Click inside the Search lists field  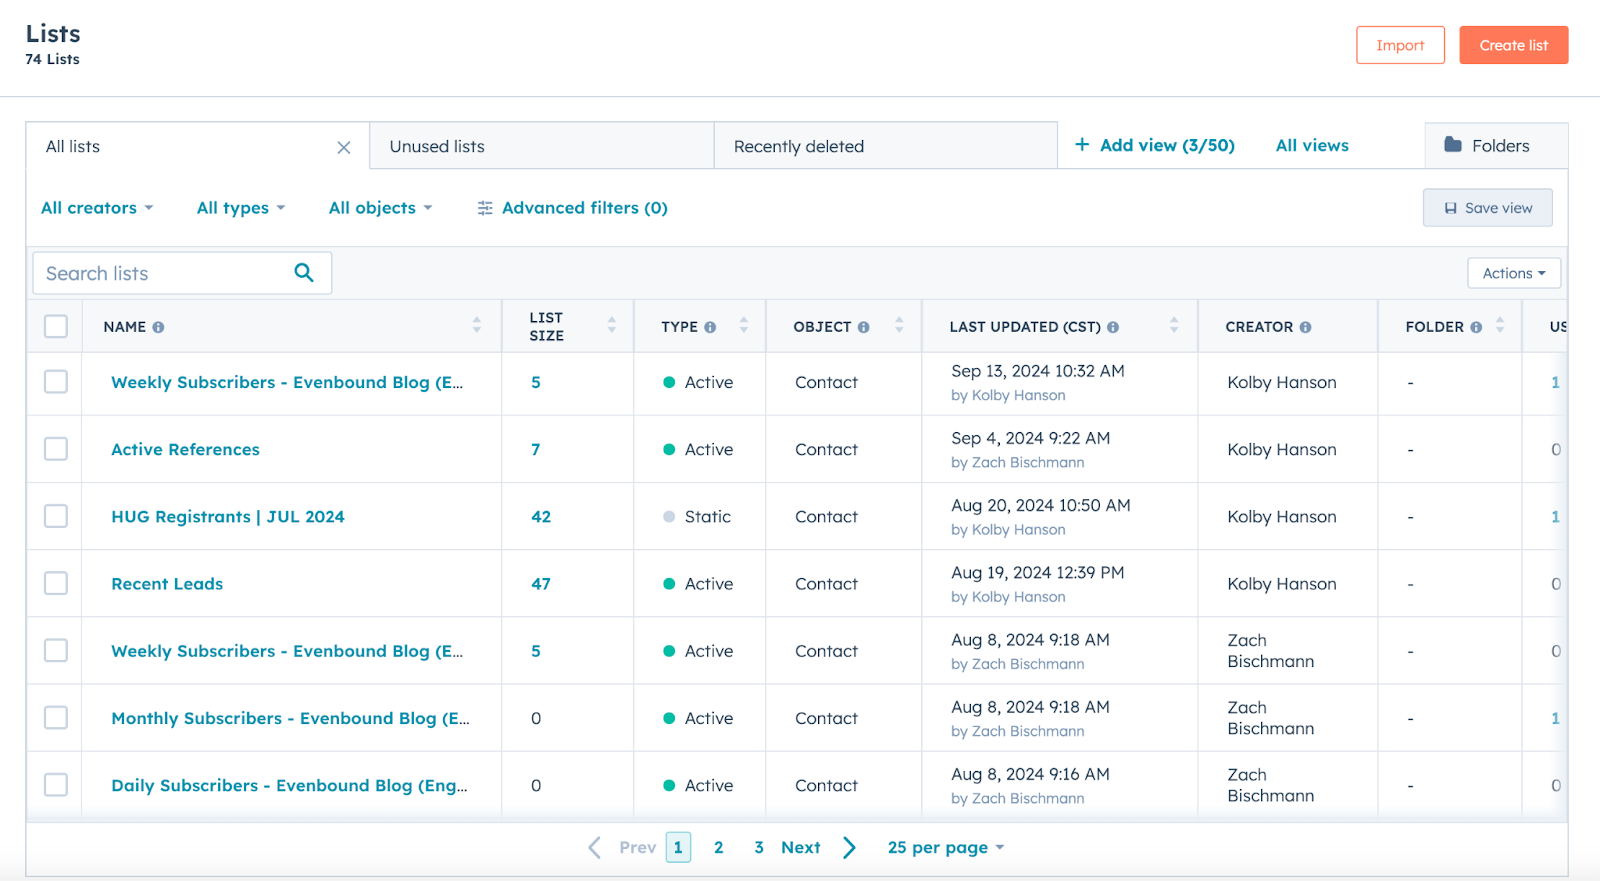point(182,273)
